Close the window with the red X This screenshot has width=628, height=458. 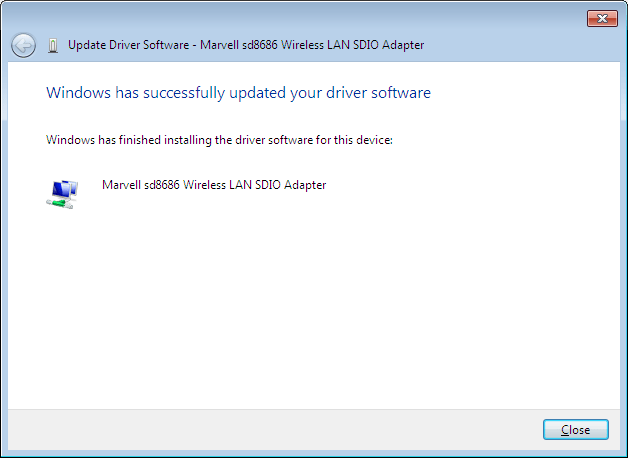(600, 19)
